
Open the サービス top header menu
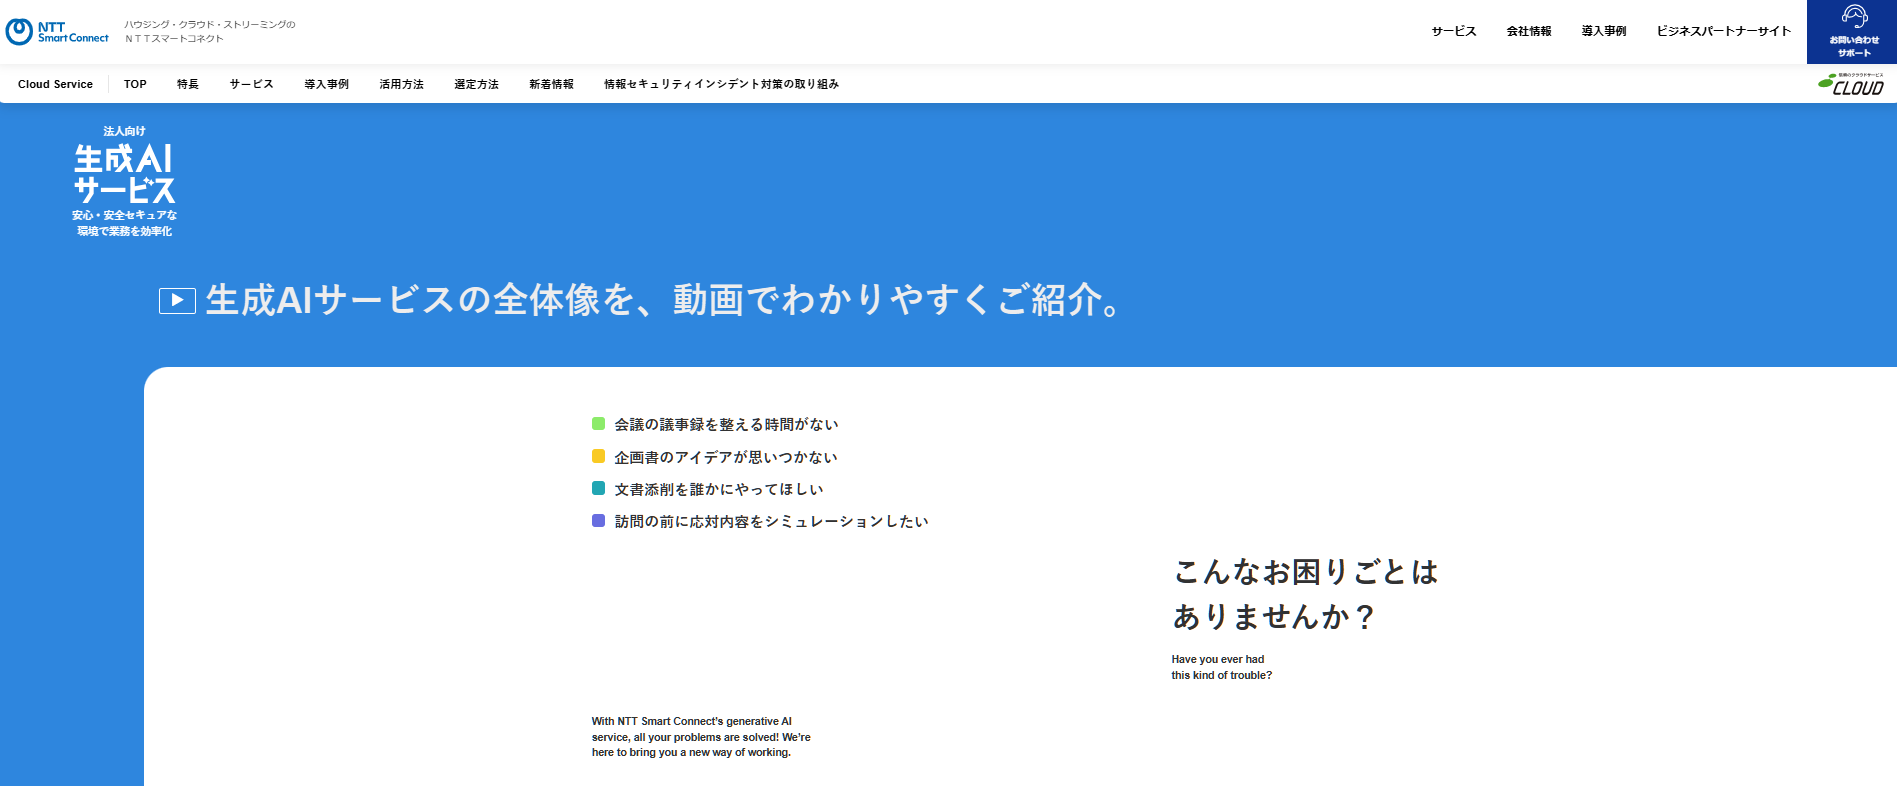click(1453, 31)
